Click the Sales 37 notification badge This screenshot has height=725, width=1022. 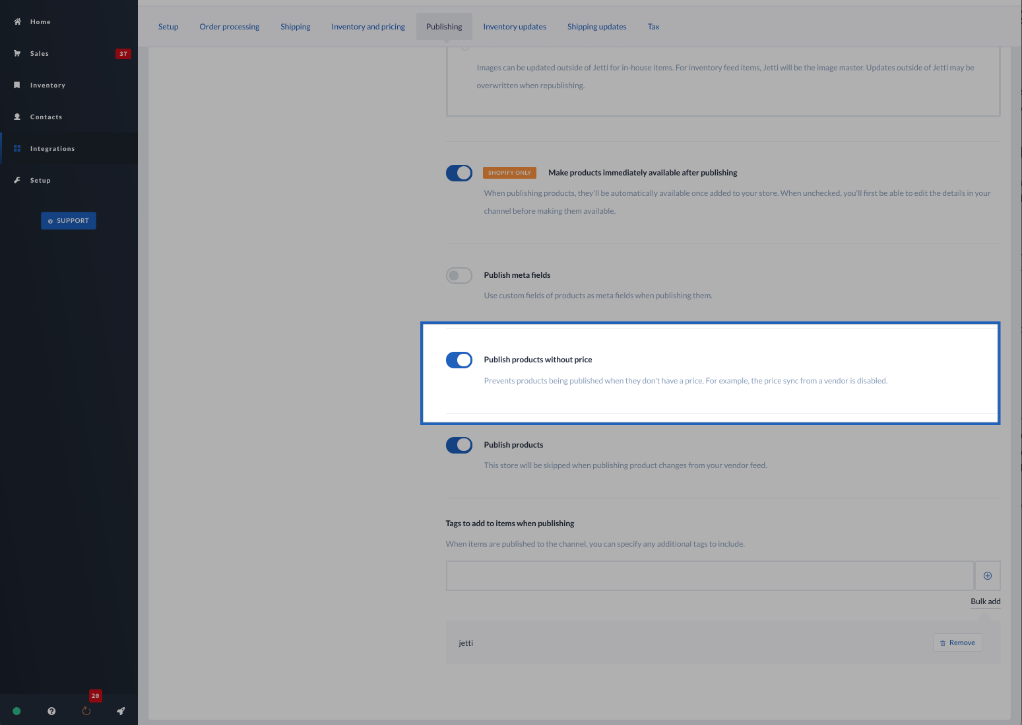click(x=123, y=53)
